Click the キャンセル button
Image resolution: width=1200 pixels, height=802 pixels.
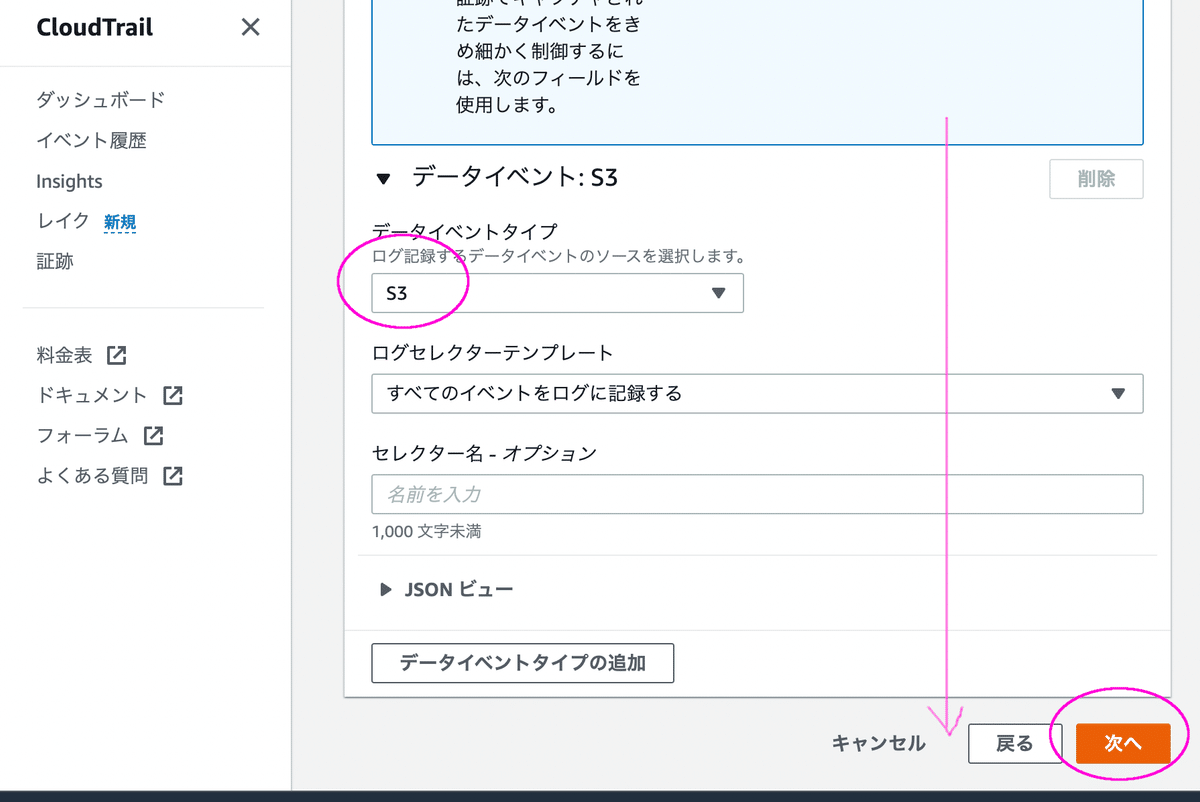click(x=879, y=743)
